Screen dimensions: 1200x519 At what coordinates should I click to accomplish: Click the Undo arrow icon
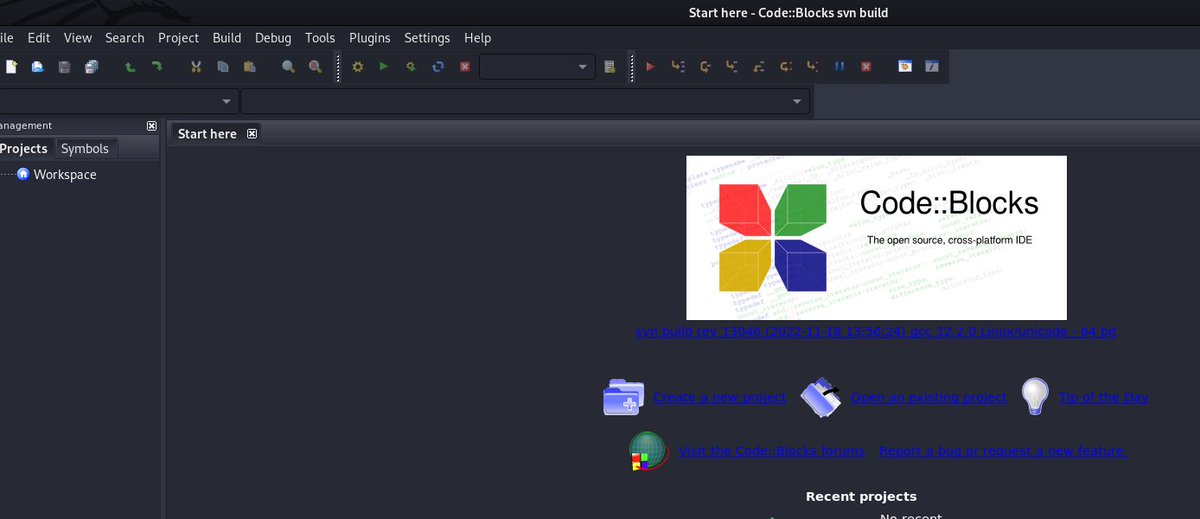pos(130,67)
